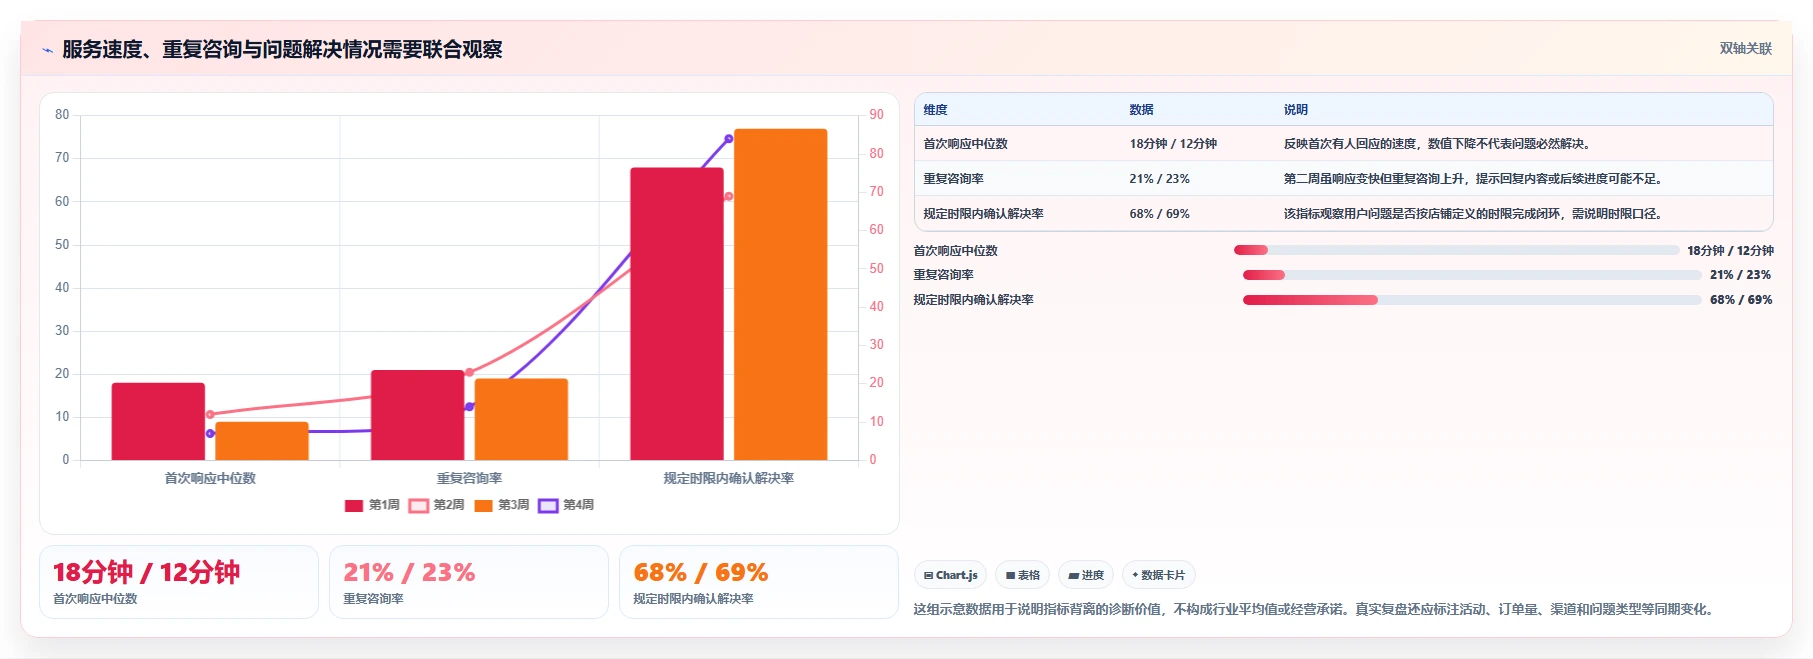
Task: Click the purple line point at the chart's top
Action: point(729,139)
